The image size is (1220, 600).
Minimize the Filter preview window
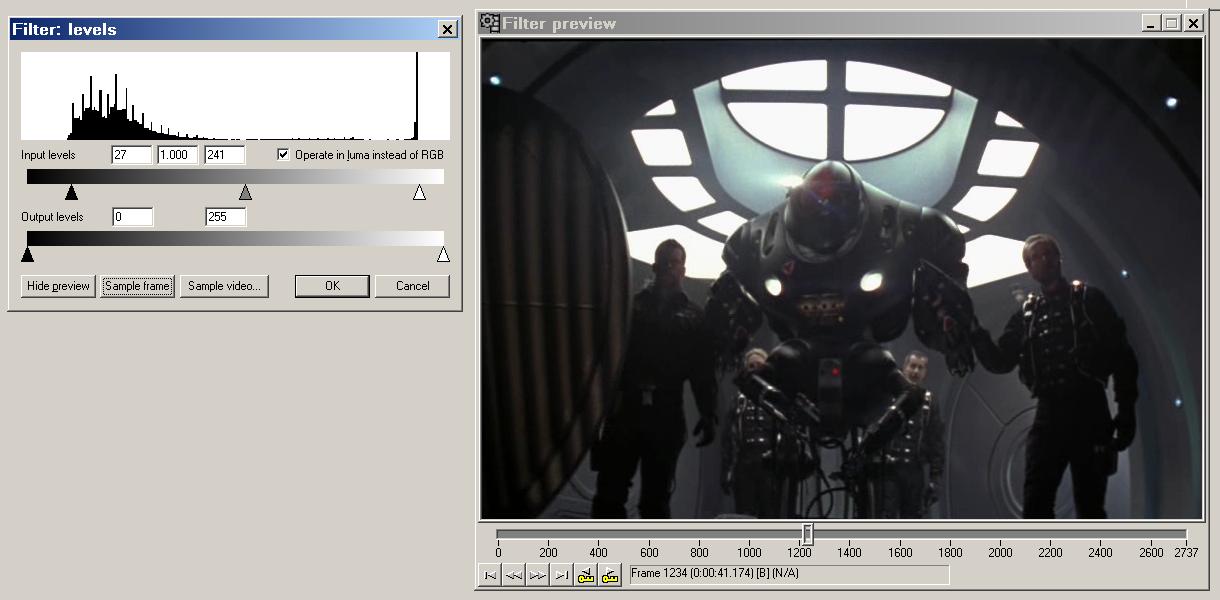point(1150,23)
